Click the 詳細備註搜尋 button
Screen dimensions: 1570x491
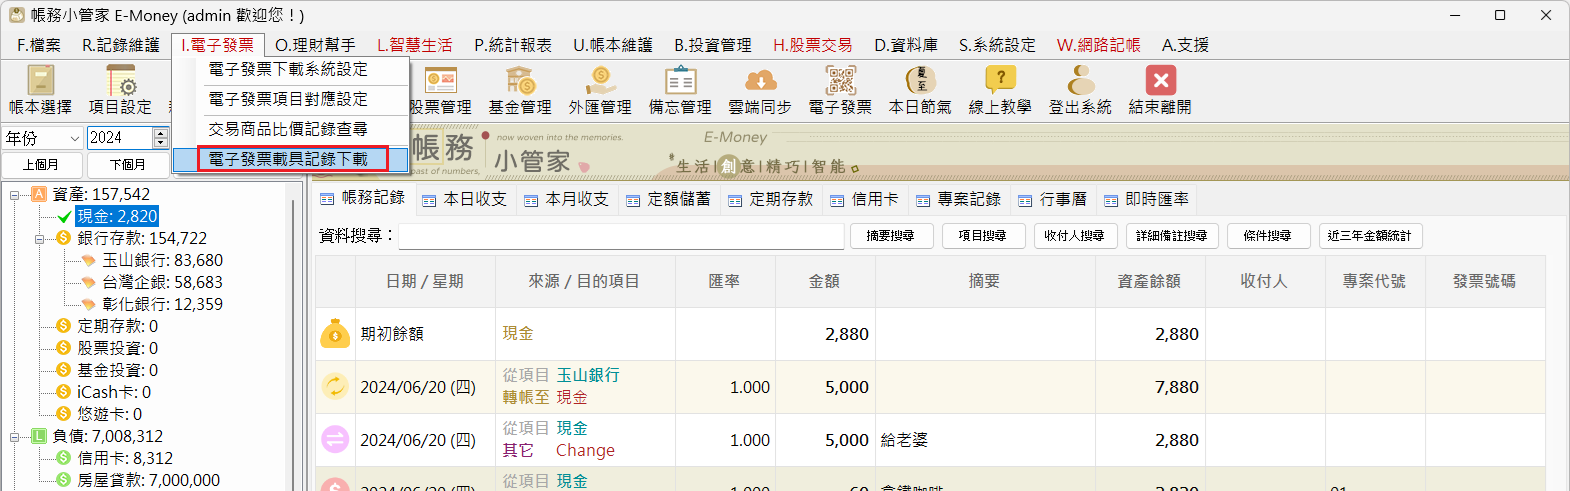pyautogui.click(x=1172, y=236)
